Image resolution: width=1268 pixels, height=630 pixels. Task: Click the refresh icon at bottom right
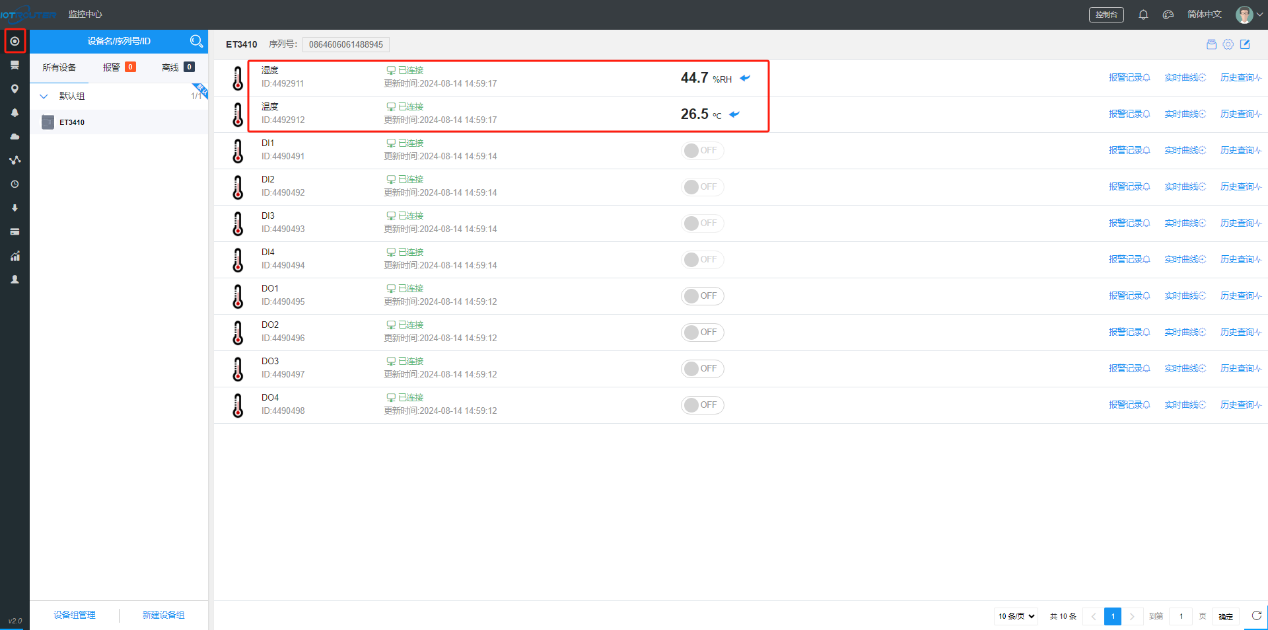(x=1257, y=616)
